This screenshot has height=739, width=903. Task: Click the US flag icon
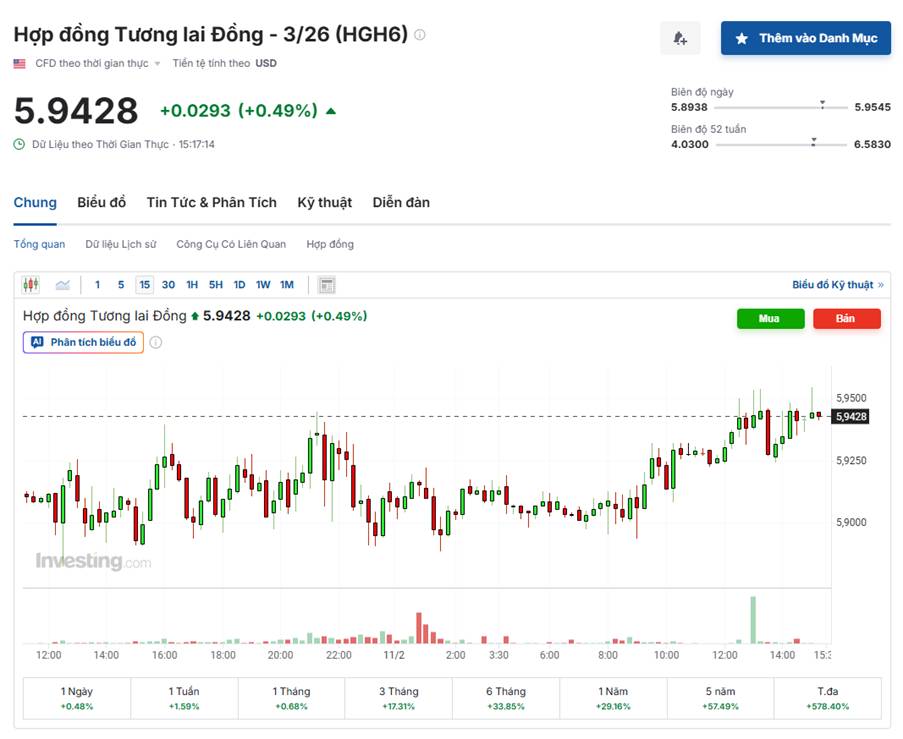click(20, 63)
